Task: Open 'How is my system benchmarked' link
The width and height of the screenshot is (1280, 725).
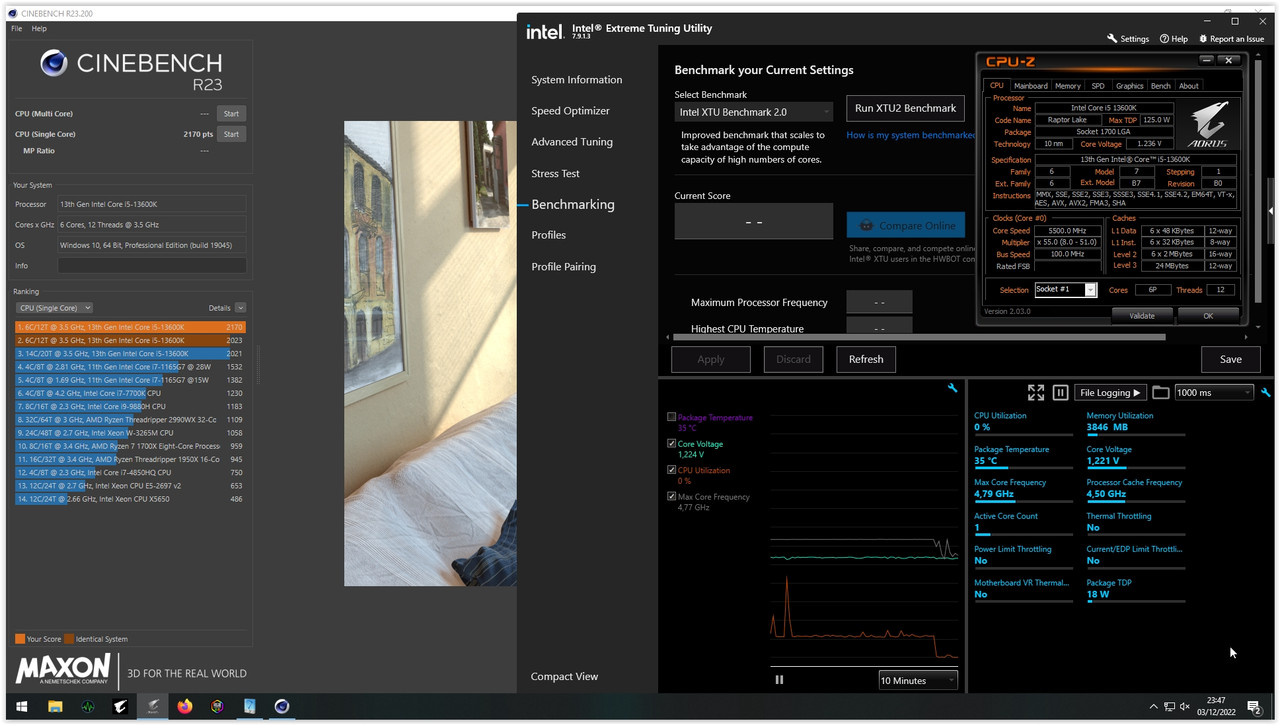Action: coord(911,135)
